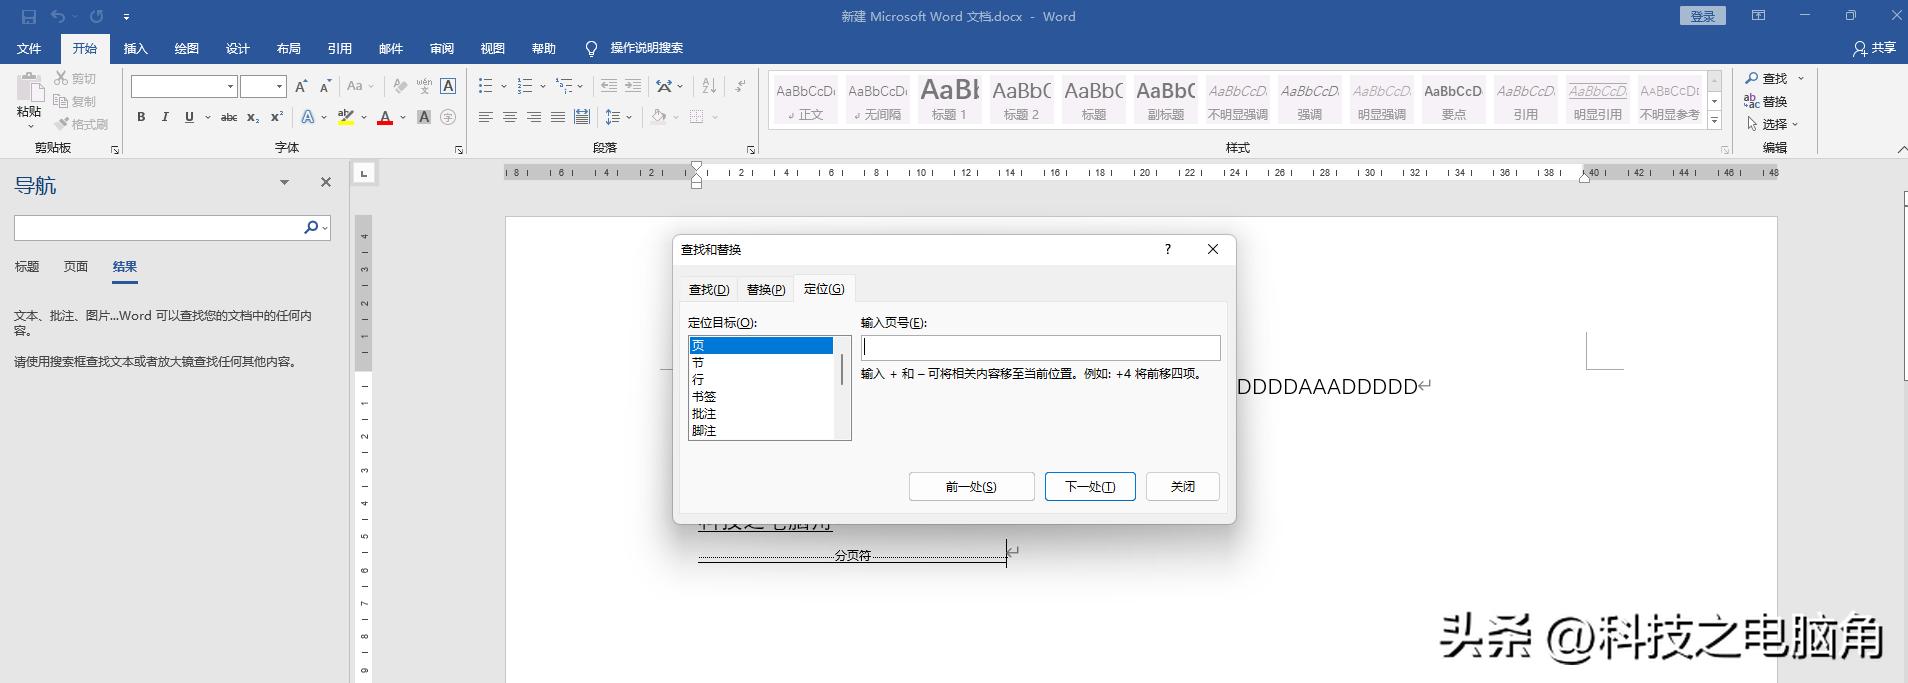Decrease font size with the shrink icon
This screenshot has height=683, width=1908.
[325, 87]
